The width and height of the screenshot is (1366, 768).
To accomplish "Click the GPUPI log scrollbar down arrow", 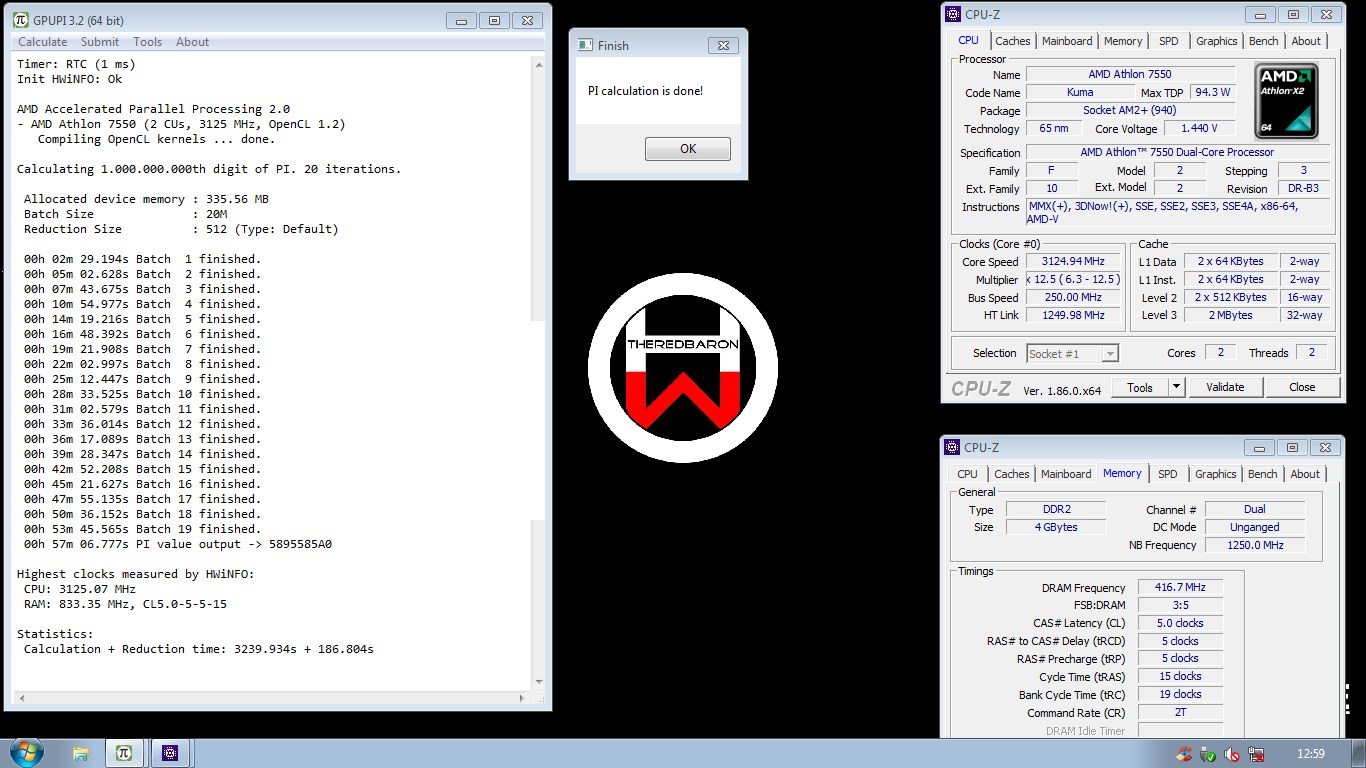I will 538,681.
